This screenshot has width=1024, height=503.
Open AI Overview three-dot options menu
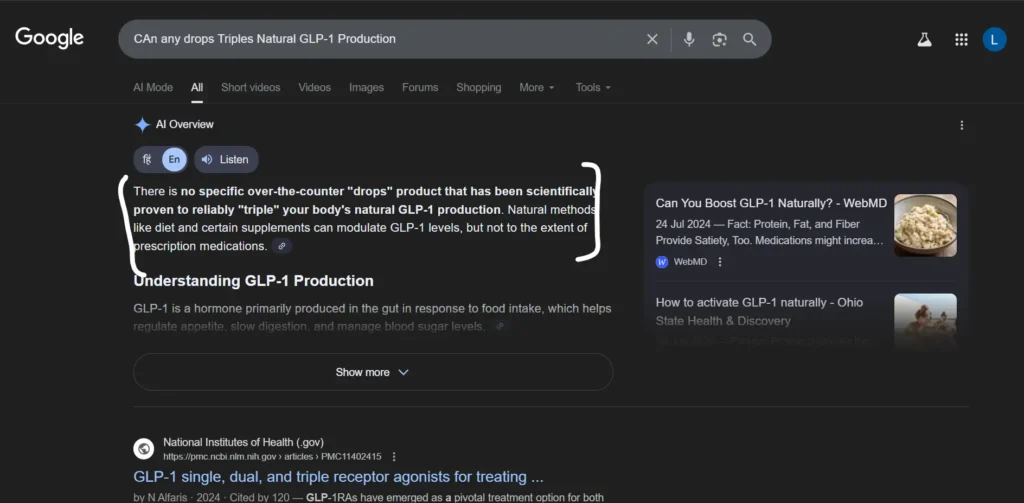[x=962, y=125]
